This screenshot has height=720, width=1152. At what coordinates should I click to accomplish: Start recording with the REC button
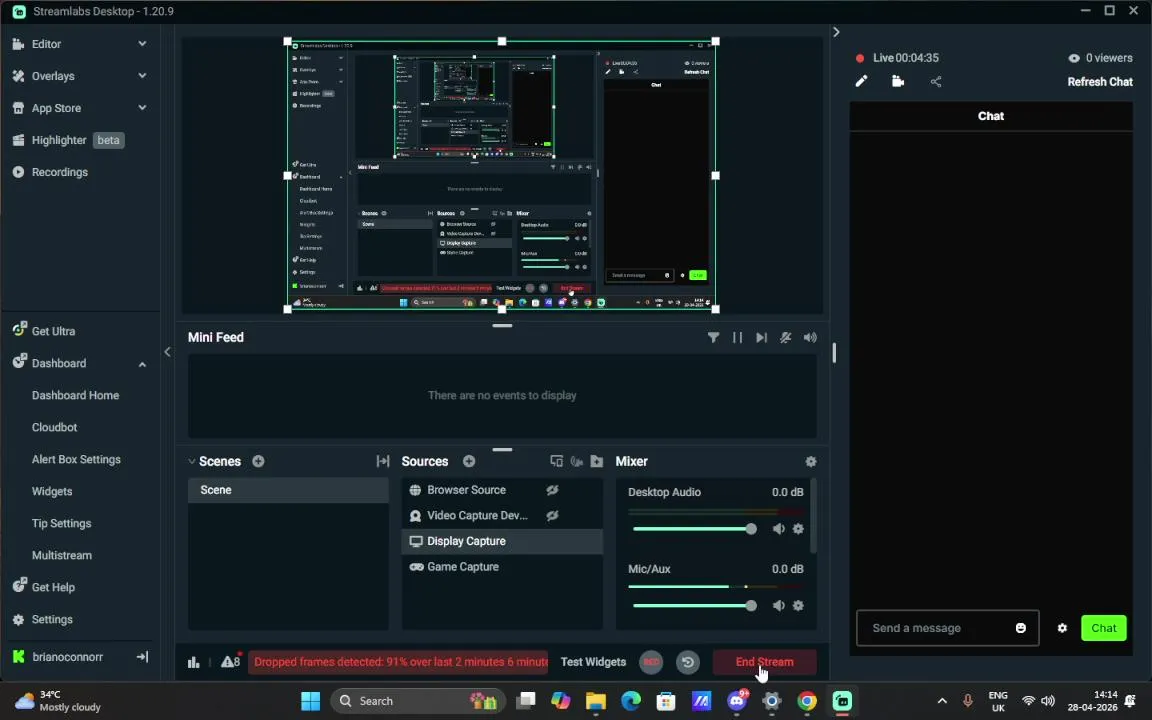pos(651,662)
